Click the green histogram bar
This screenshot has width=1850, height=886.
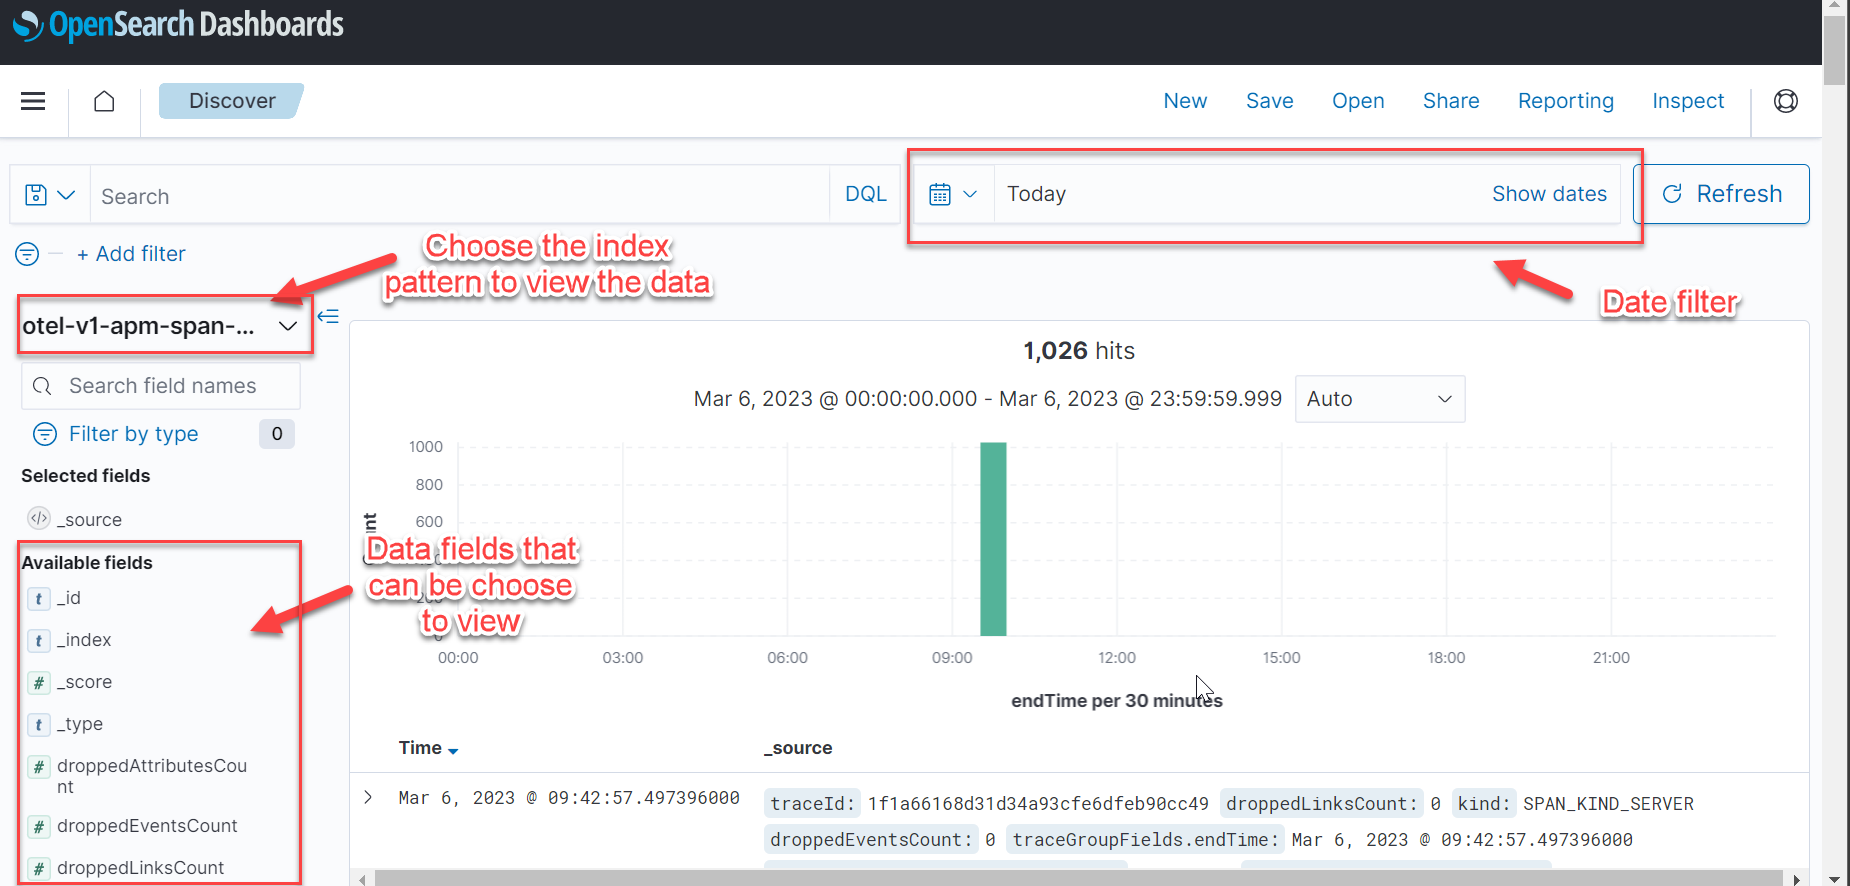coord(993,539)
